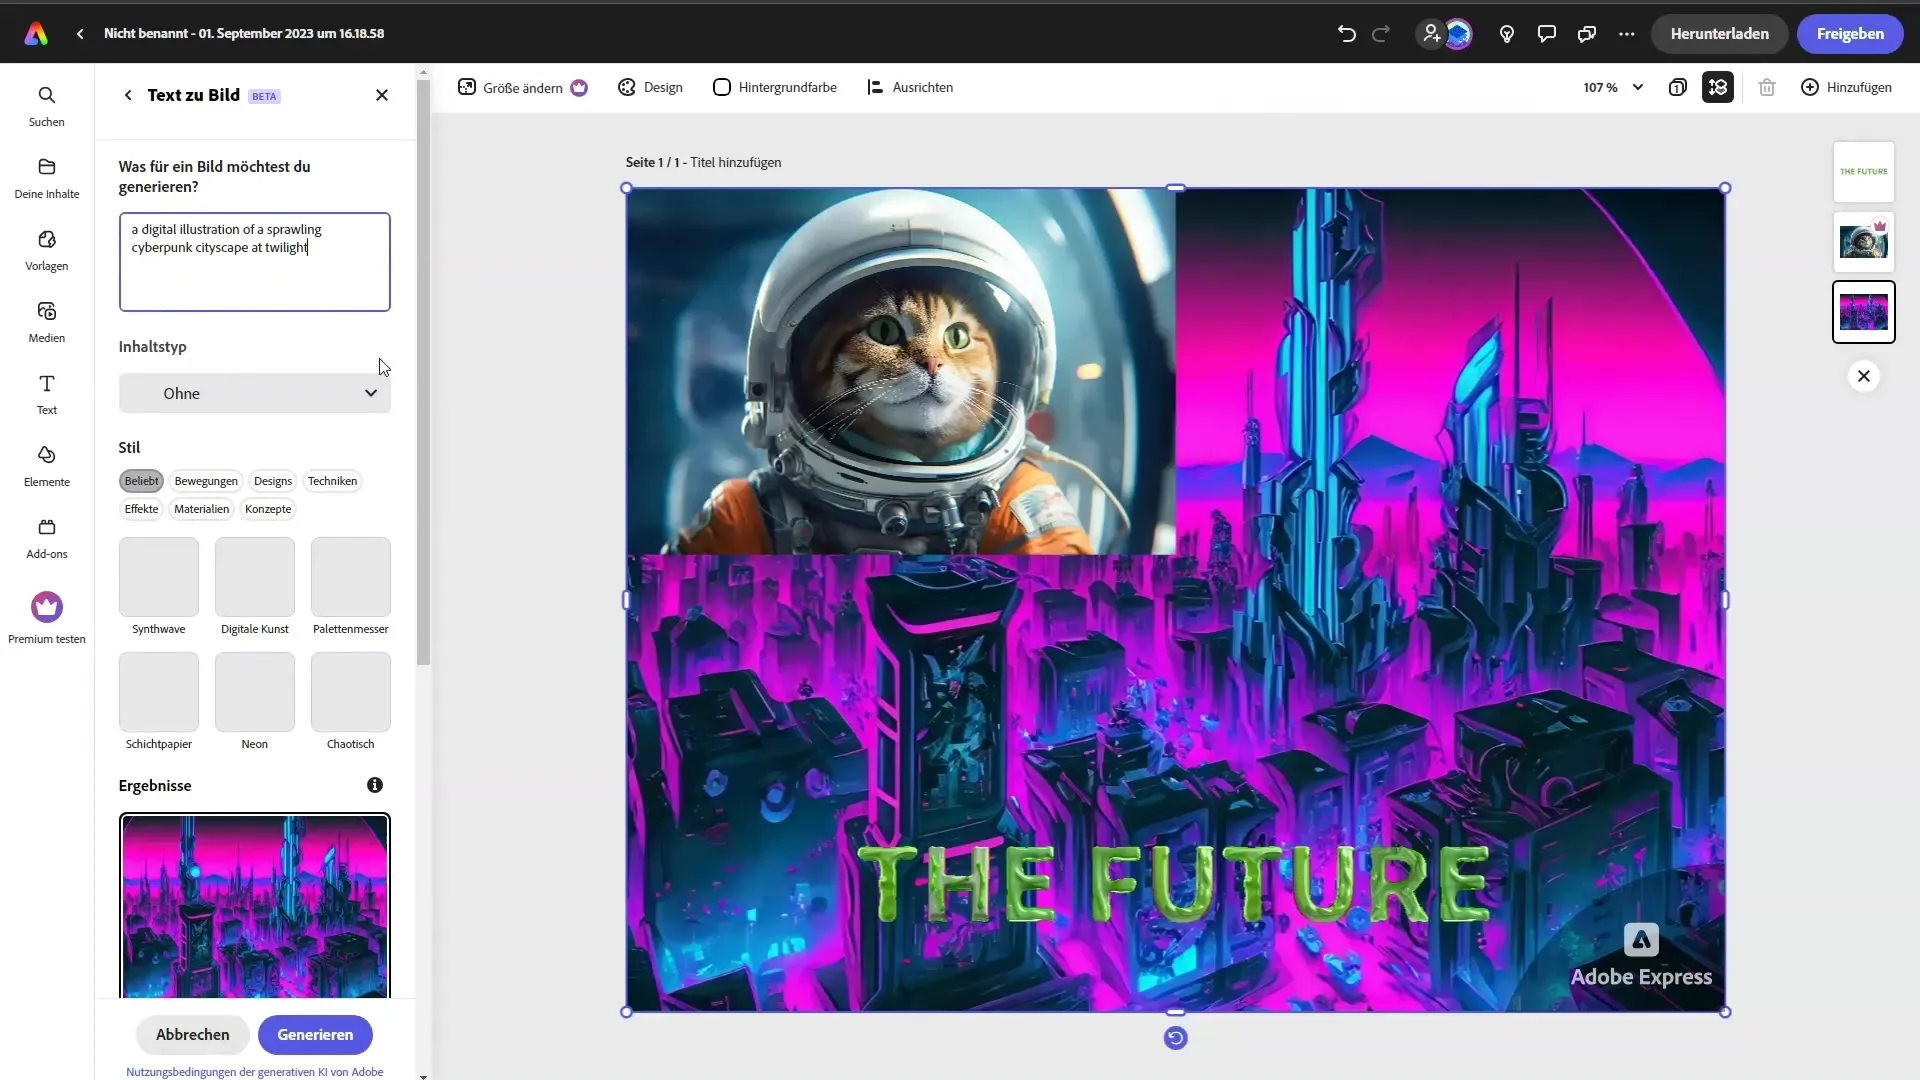Viewport: 1920px width, 1080px height.
Task: Click the Nutzungsbedingungen link at bottom
Action: [255, 1072]
